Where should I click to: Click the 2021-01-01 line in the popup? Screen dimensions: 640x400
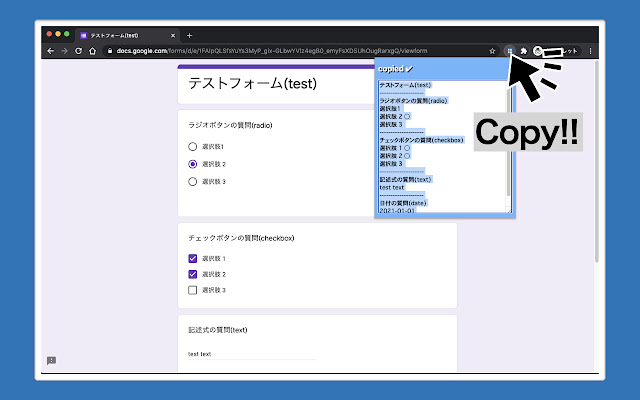(397, 211)
